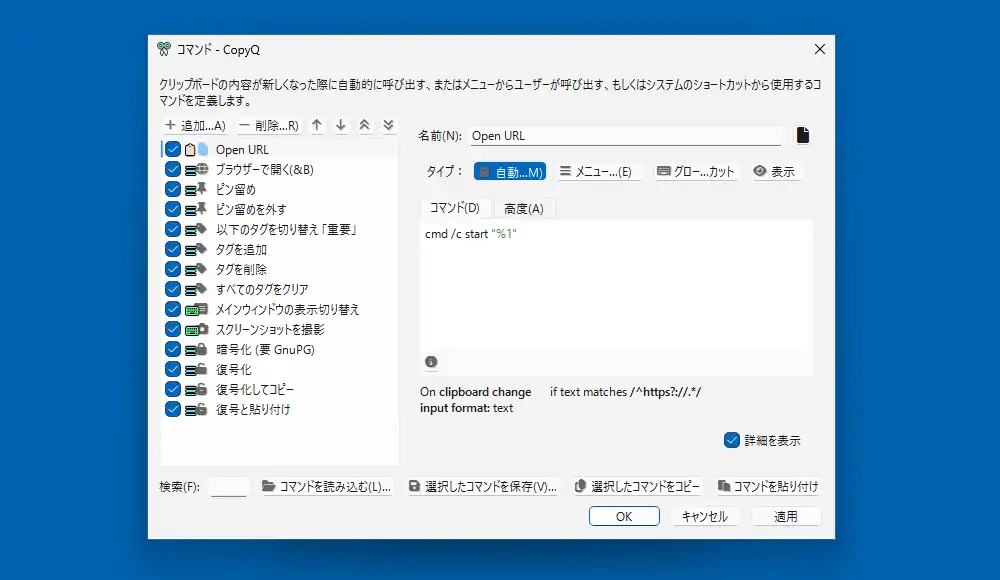This screenshot has width=1000, height=580.
Task: Click the file icon next to name field
Action: [x=802, y=136]
